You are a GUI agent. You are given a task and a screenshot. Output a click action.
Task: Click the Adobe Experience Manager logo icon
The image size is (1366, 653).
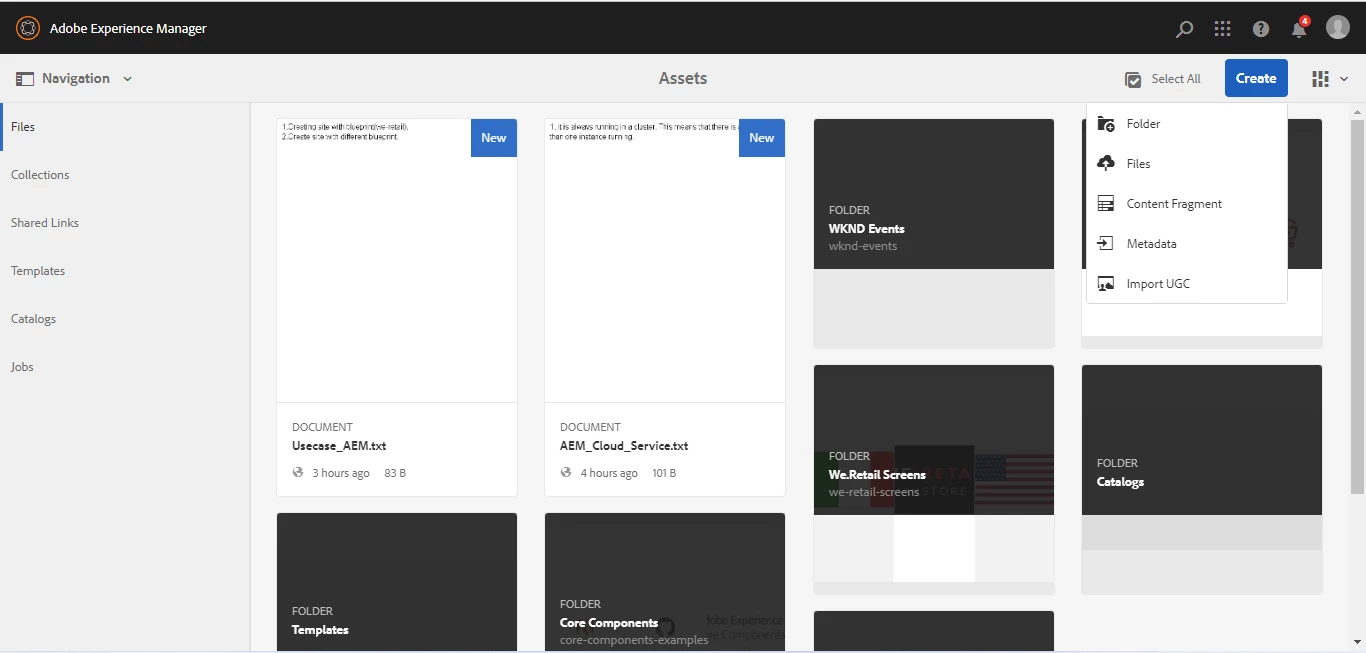coord(27,28)
